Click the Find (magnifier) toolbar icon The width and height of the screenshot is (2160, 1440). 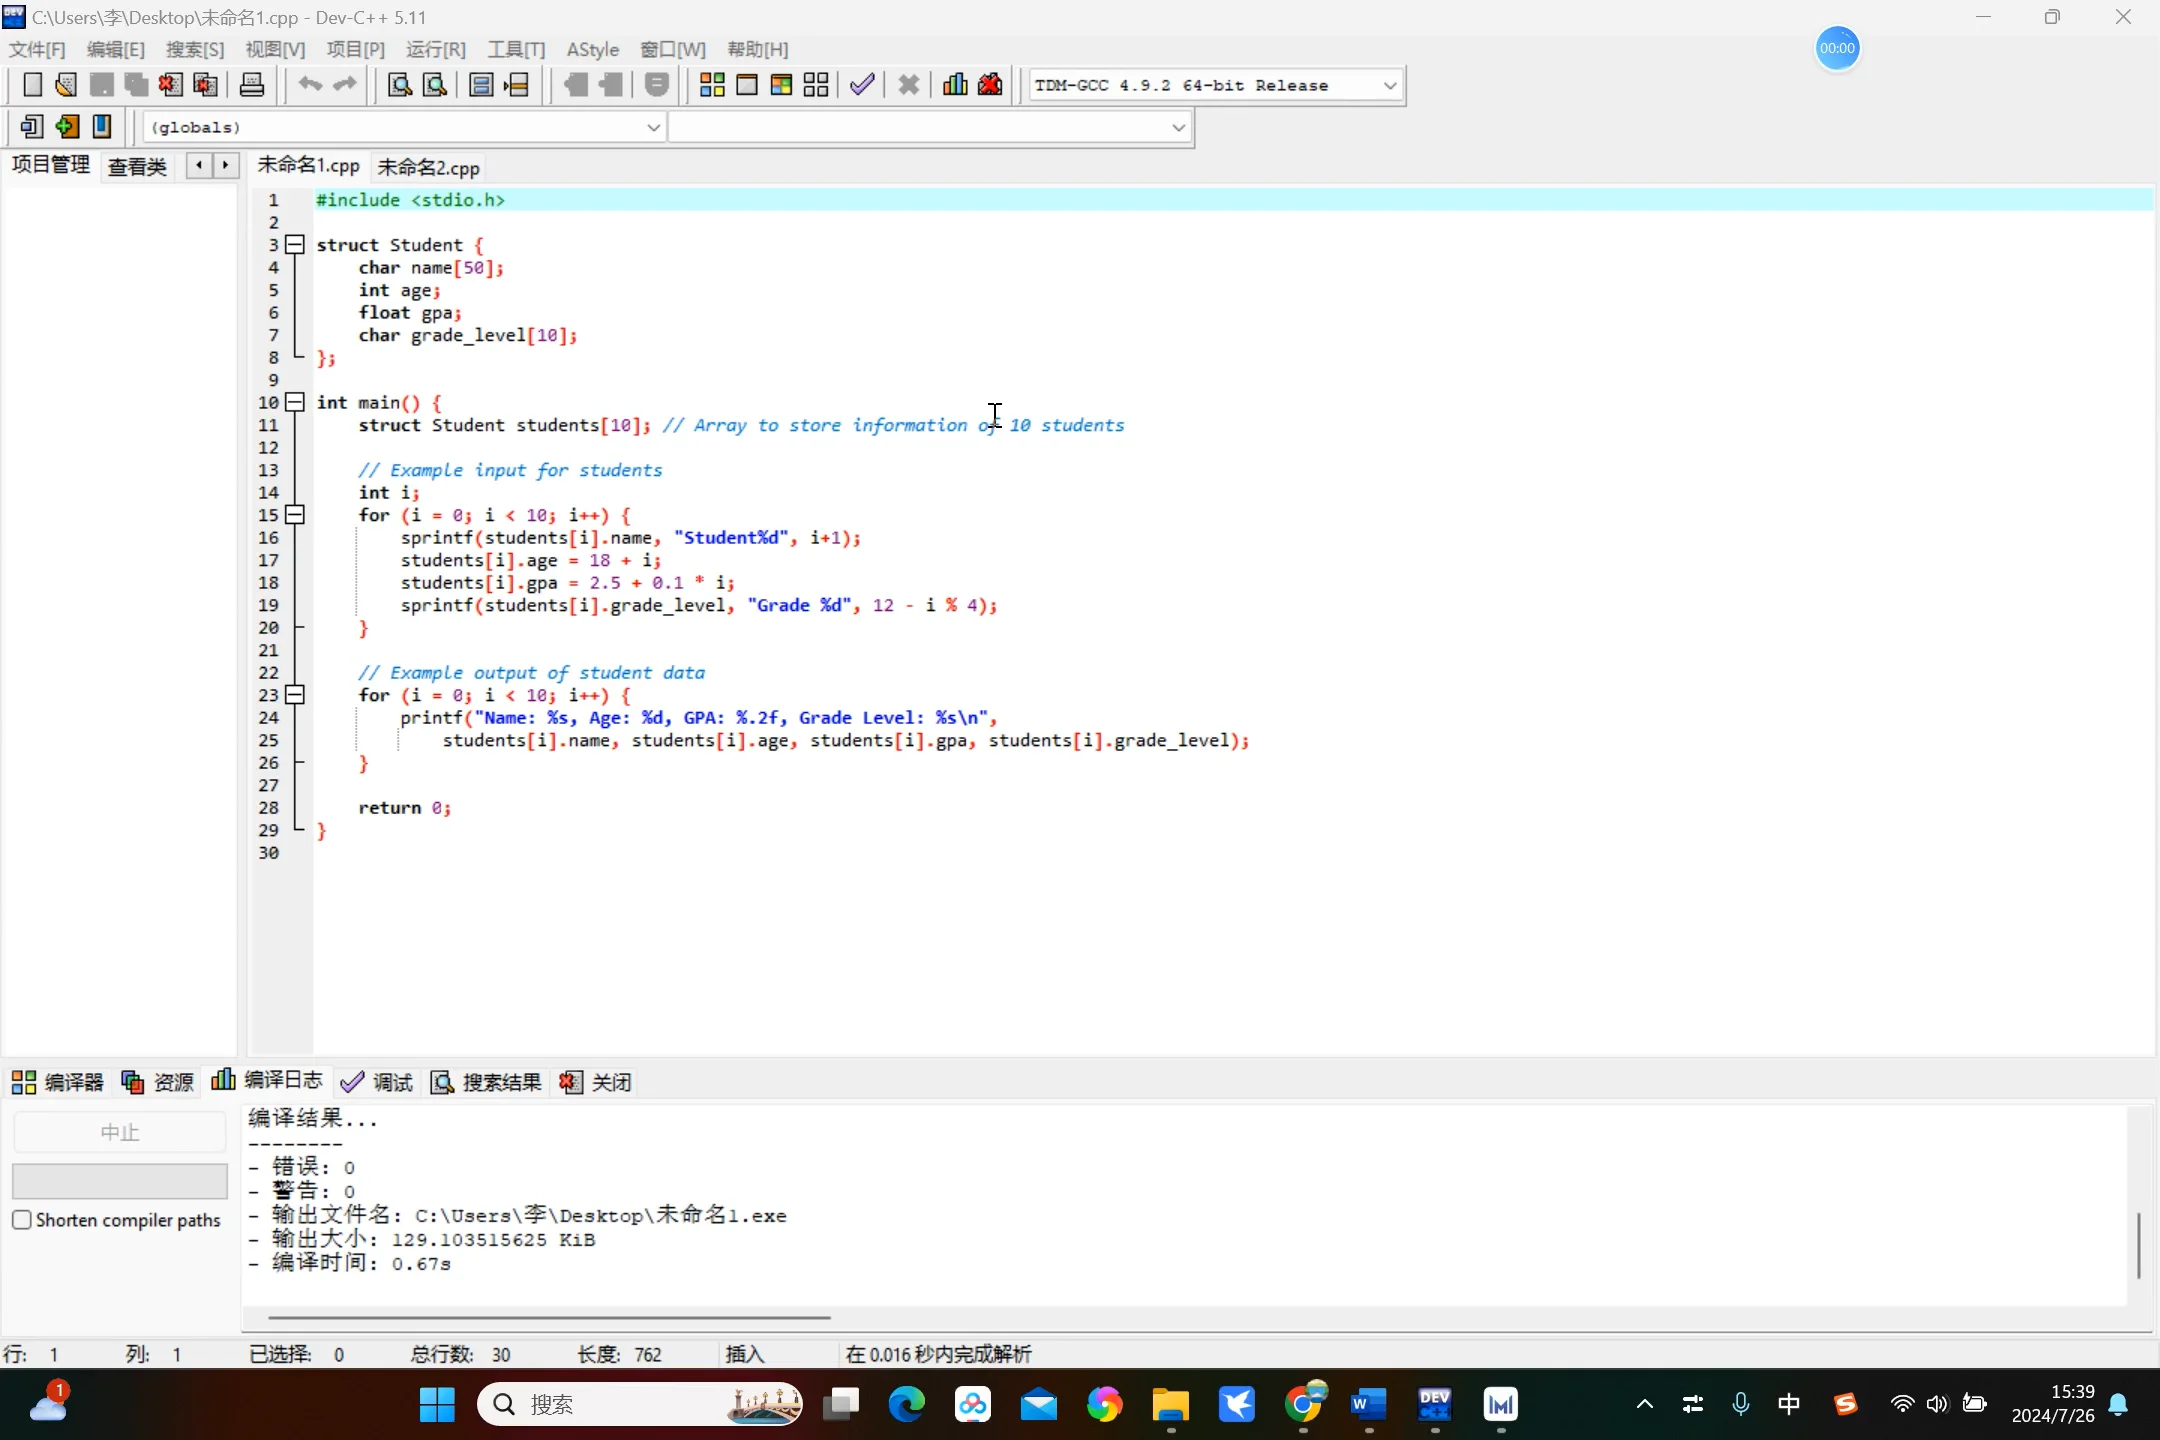tap(399, 85)
